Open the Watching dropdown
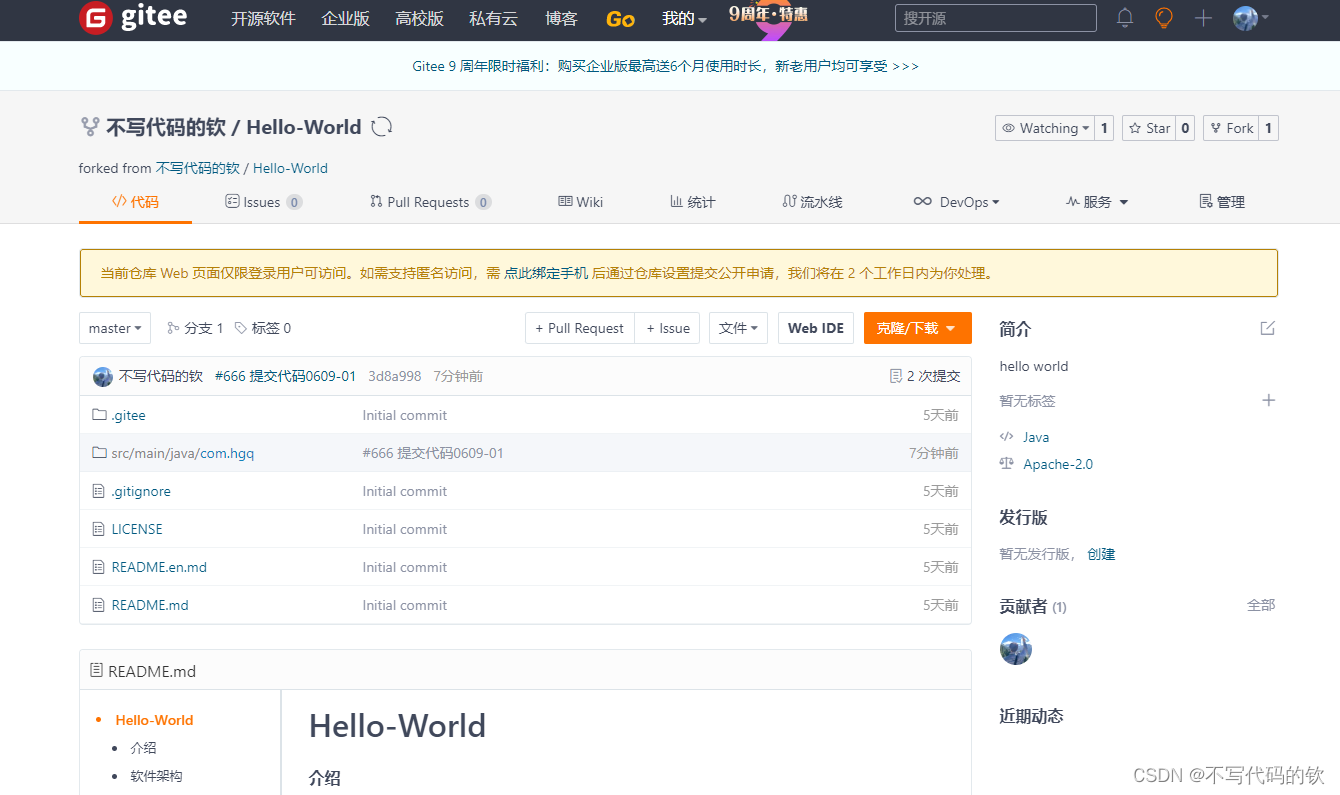 click(x=1045, y=128)
